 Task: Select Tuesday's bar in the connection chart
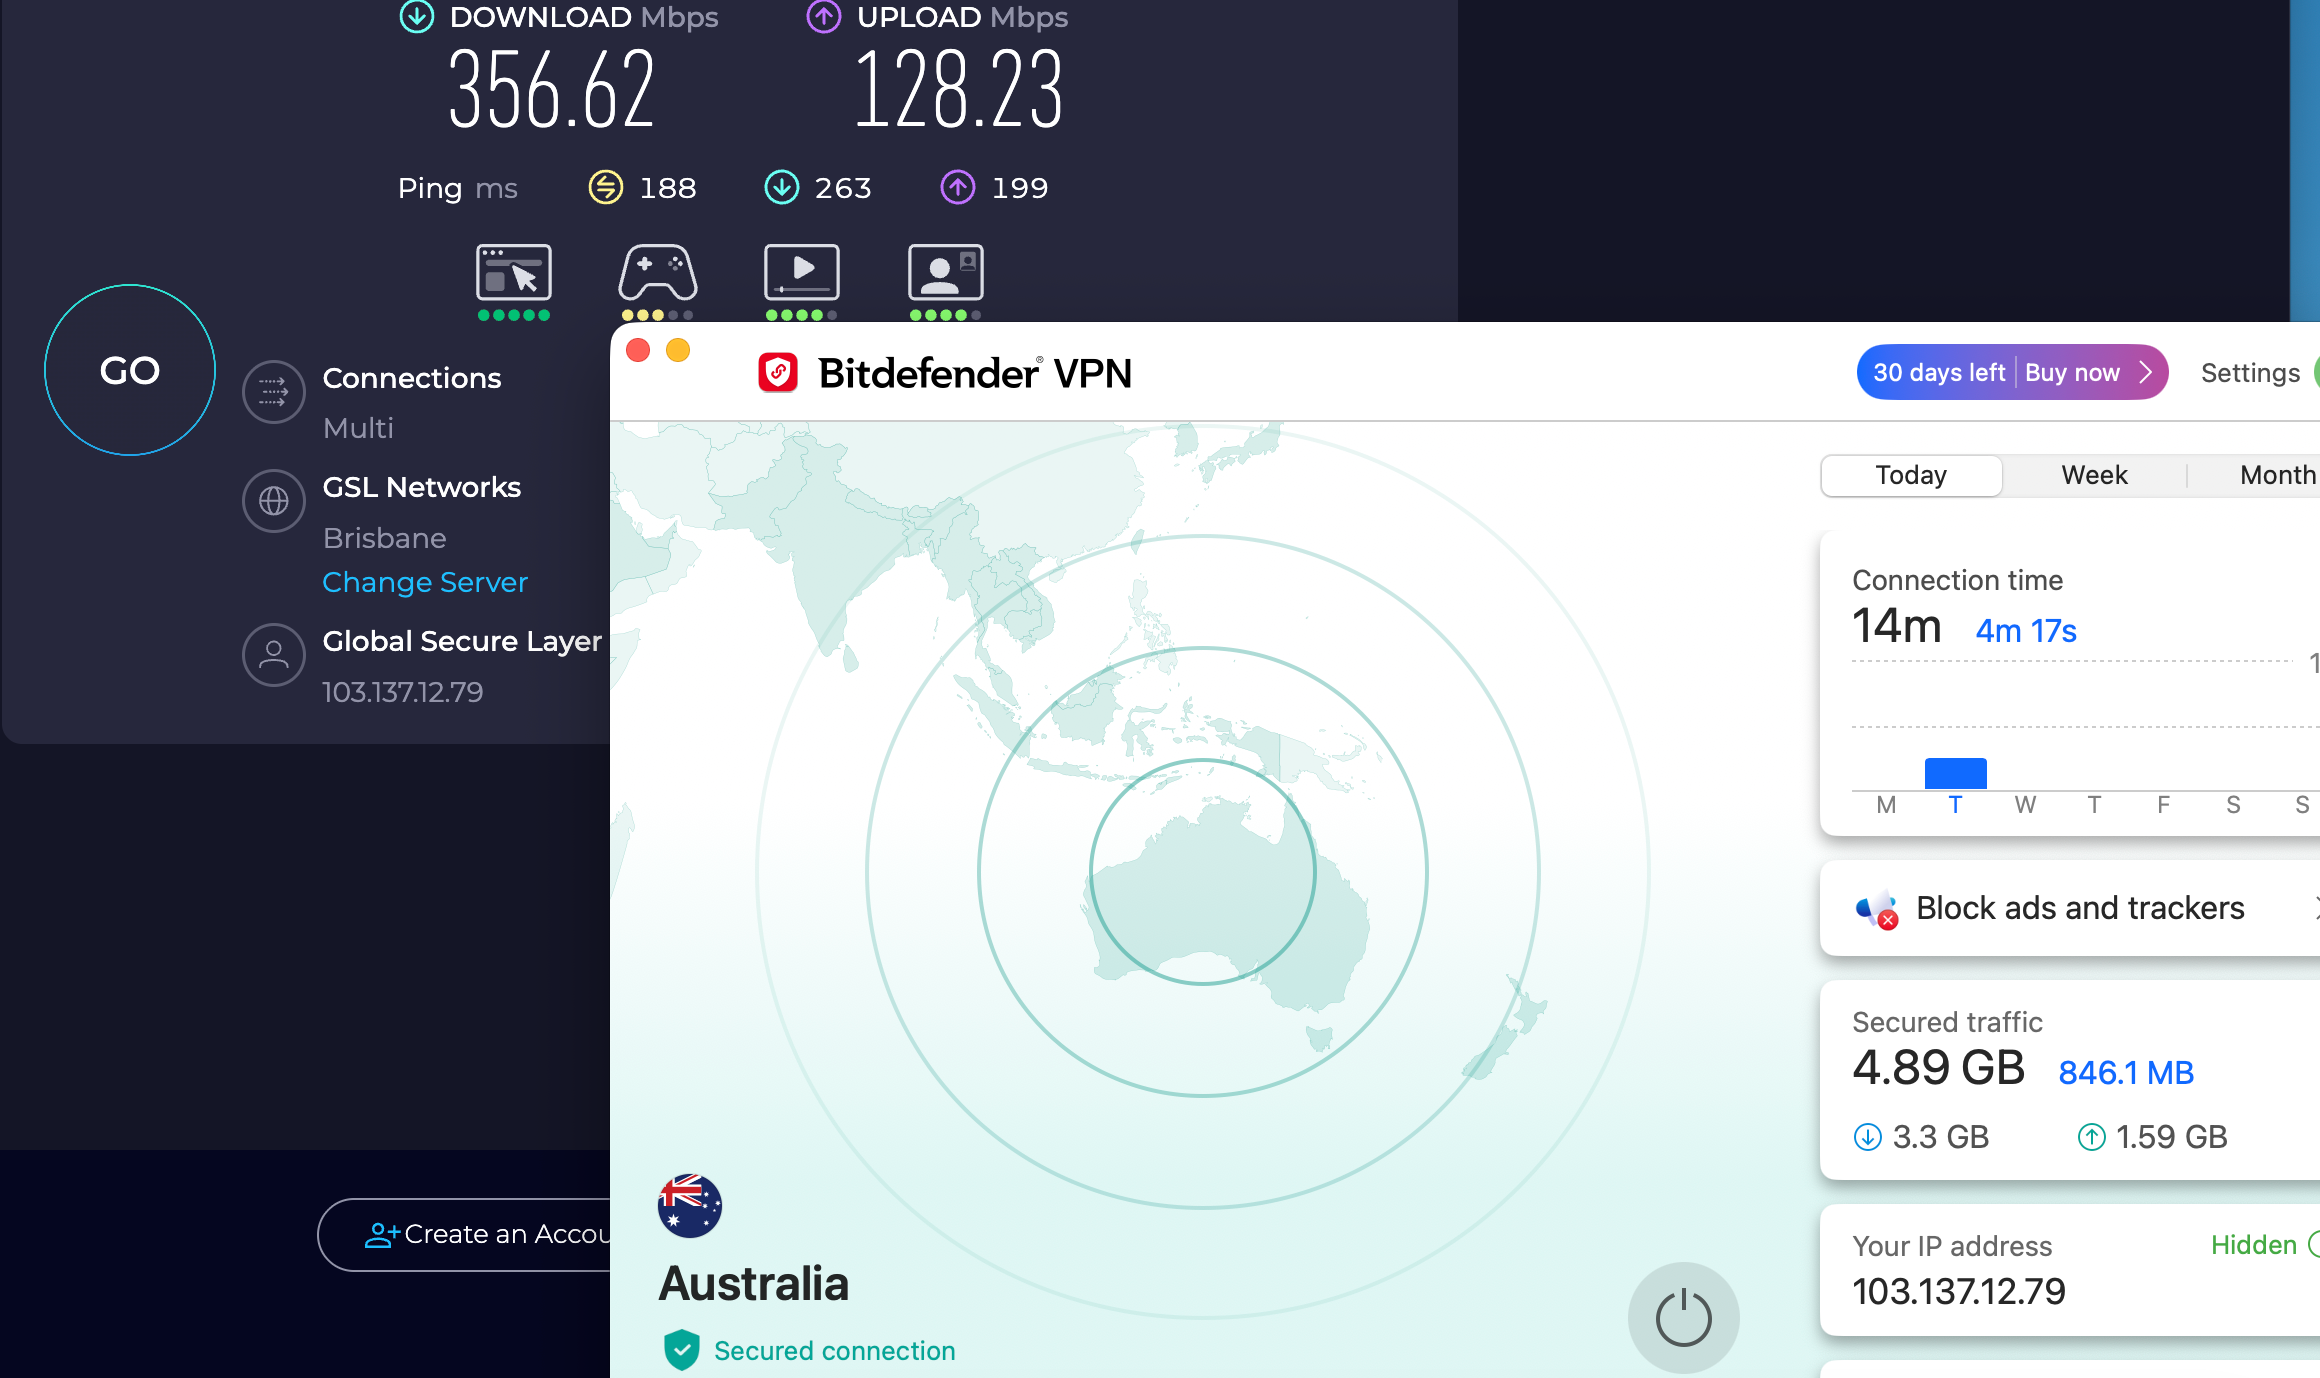1954,772
